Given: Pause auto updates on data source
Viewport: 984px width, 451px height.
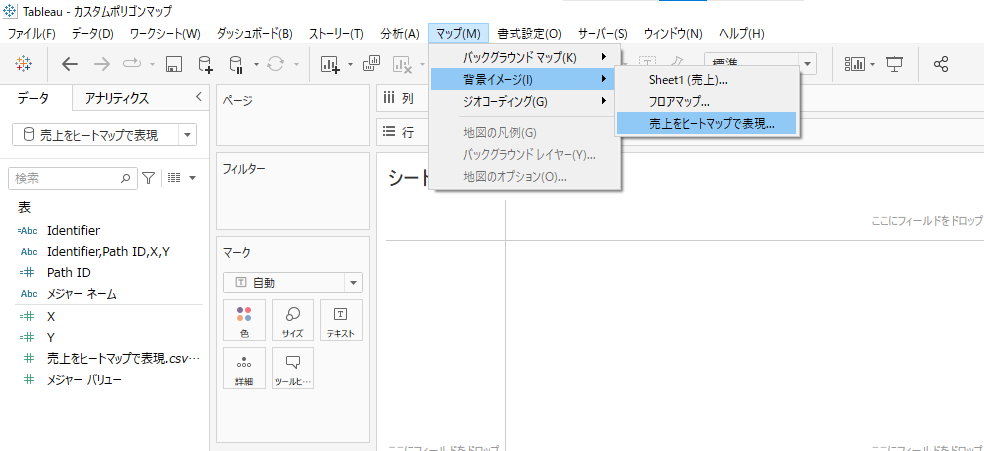Looking at the screenshot, I should pos(235,64).
